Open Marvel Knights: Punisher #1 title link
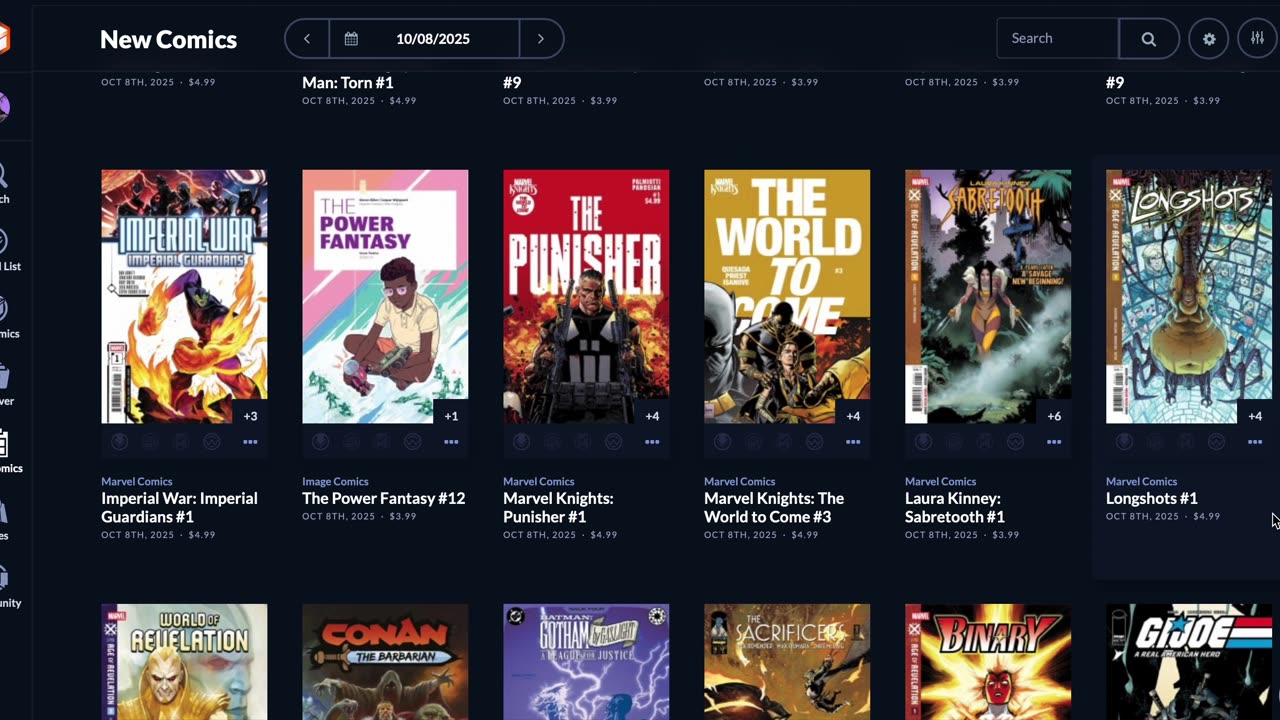The image size is (1280, 720). click(558, 507)
